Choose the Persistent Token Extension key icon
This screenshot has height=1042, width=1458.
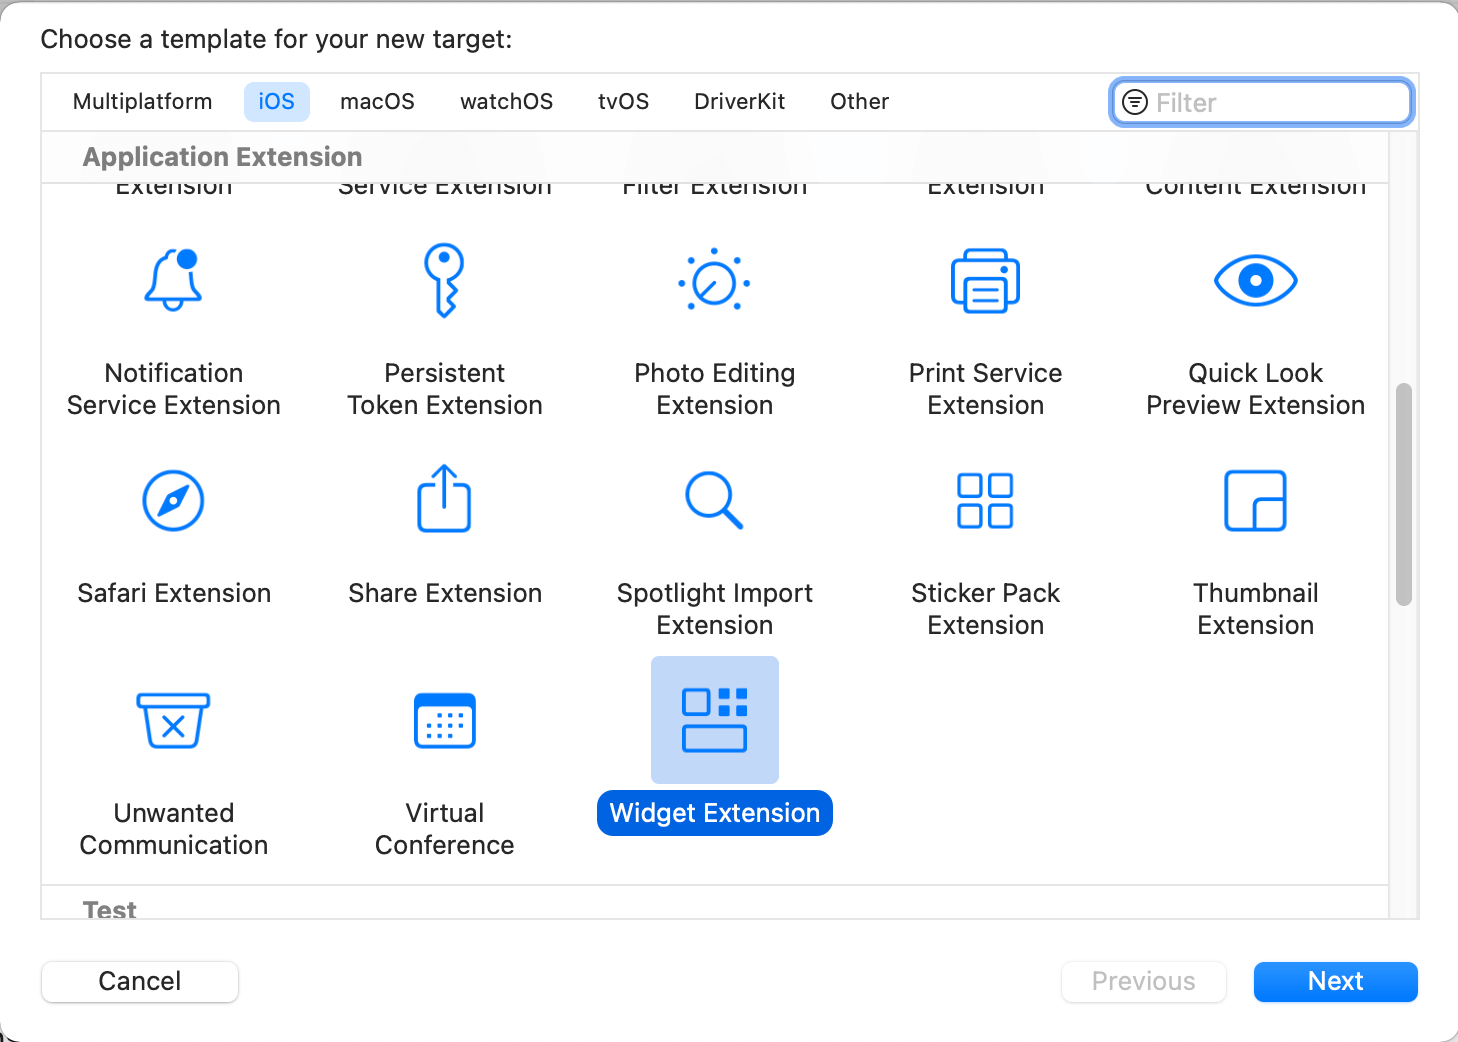pyautogui.click(x=444, y=281)
